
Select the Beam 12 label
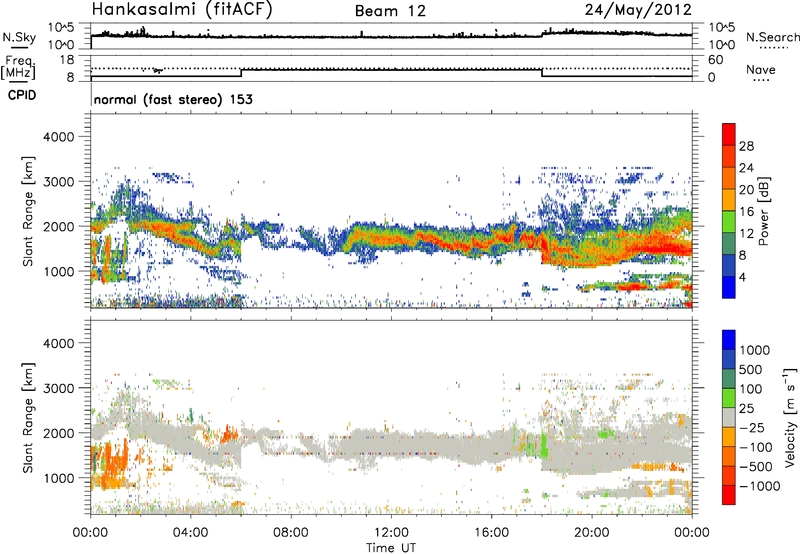point(390,11)
